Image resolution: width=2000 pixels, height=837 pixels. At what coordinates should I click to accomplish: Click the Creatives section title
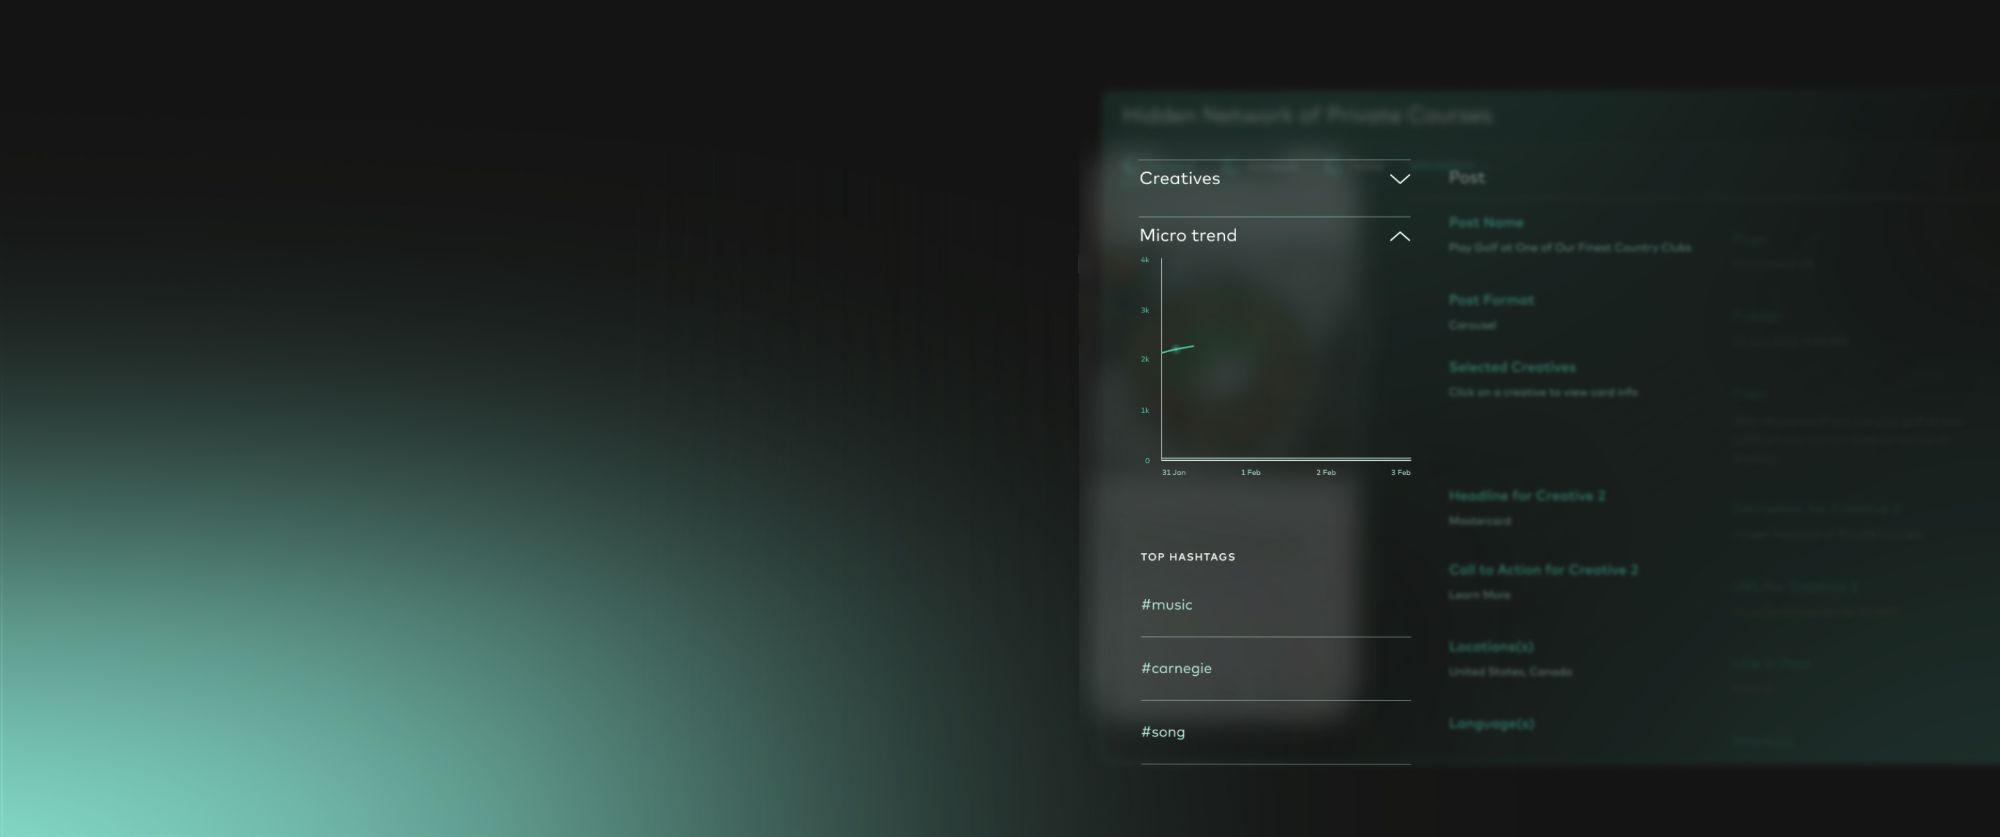coord(1179,178)
